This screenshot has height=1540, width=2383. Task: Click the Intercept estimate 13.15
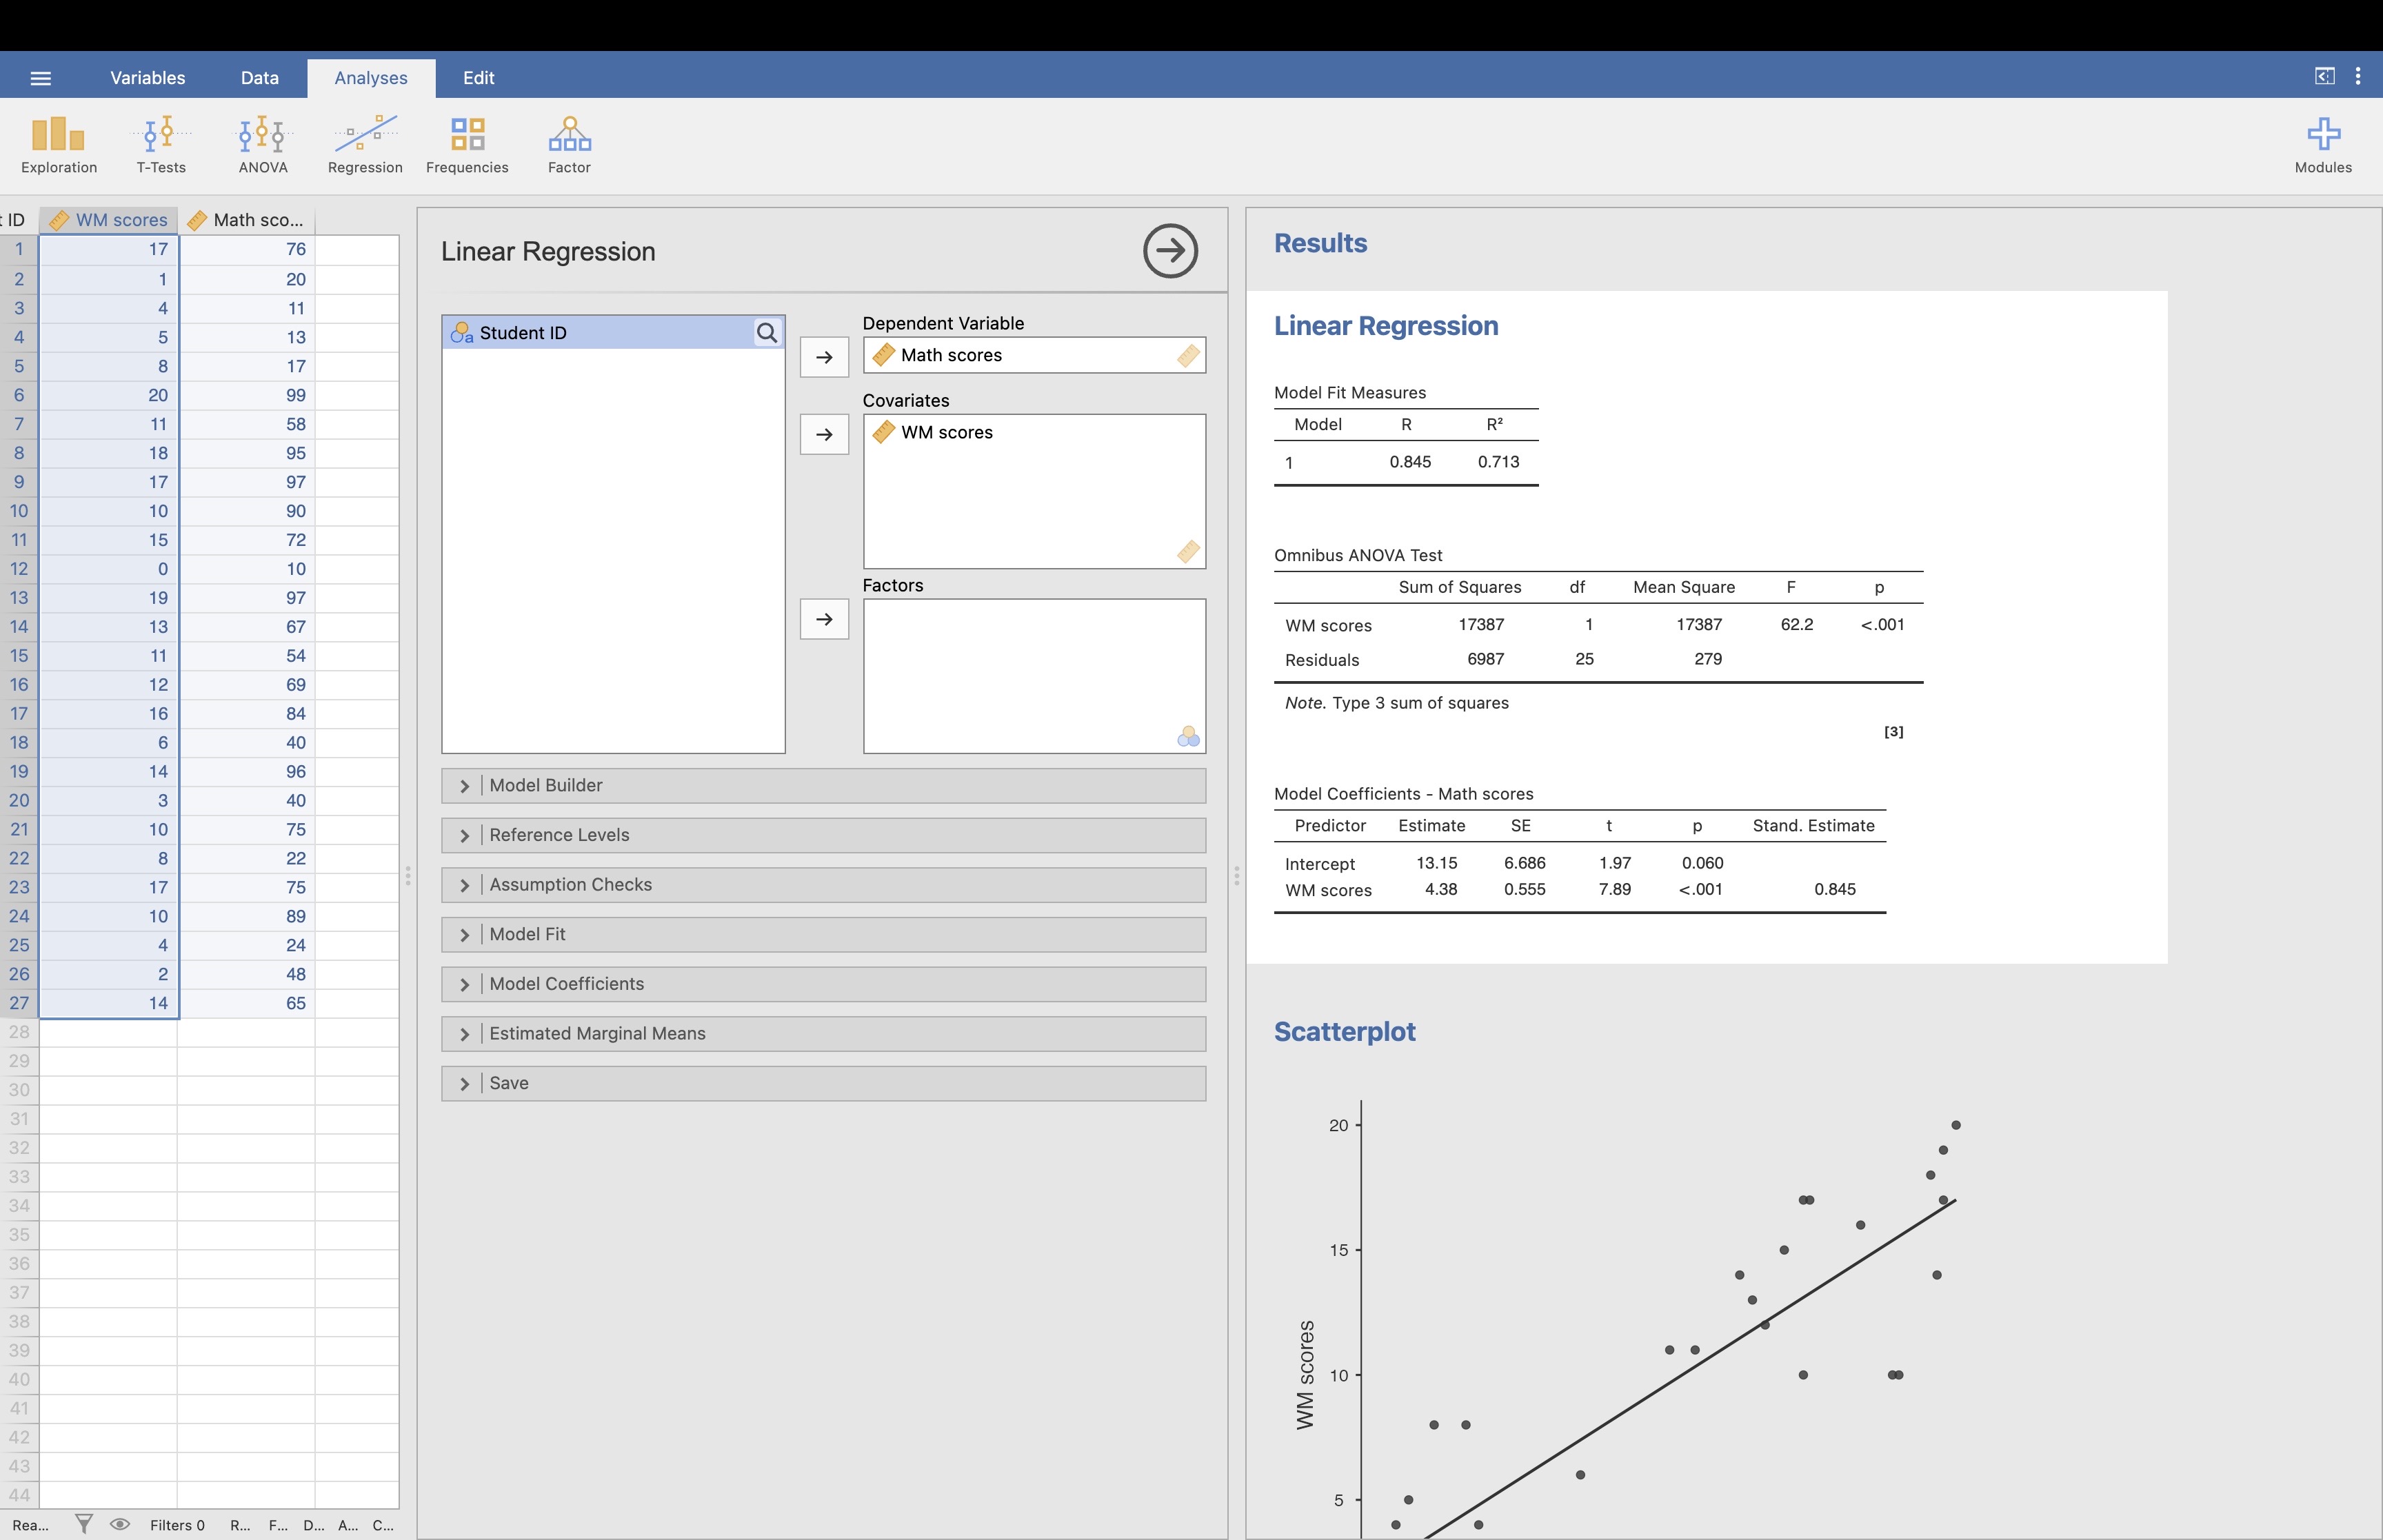point(1436,863)
